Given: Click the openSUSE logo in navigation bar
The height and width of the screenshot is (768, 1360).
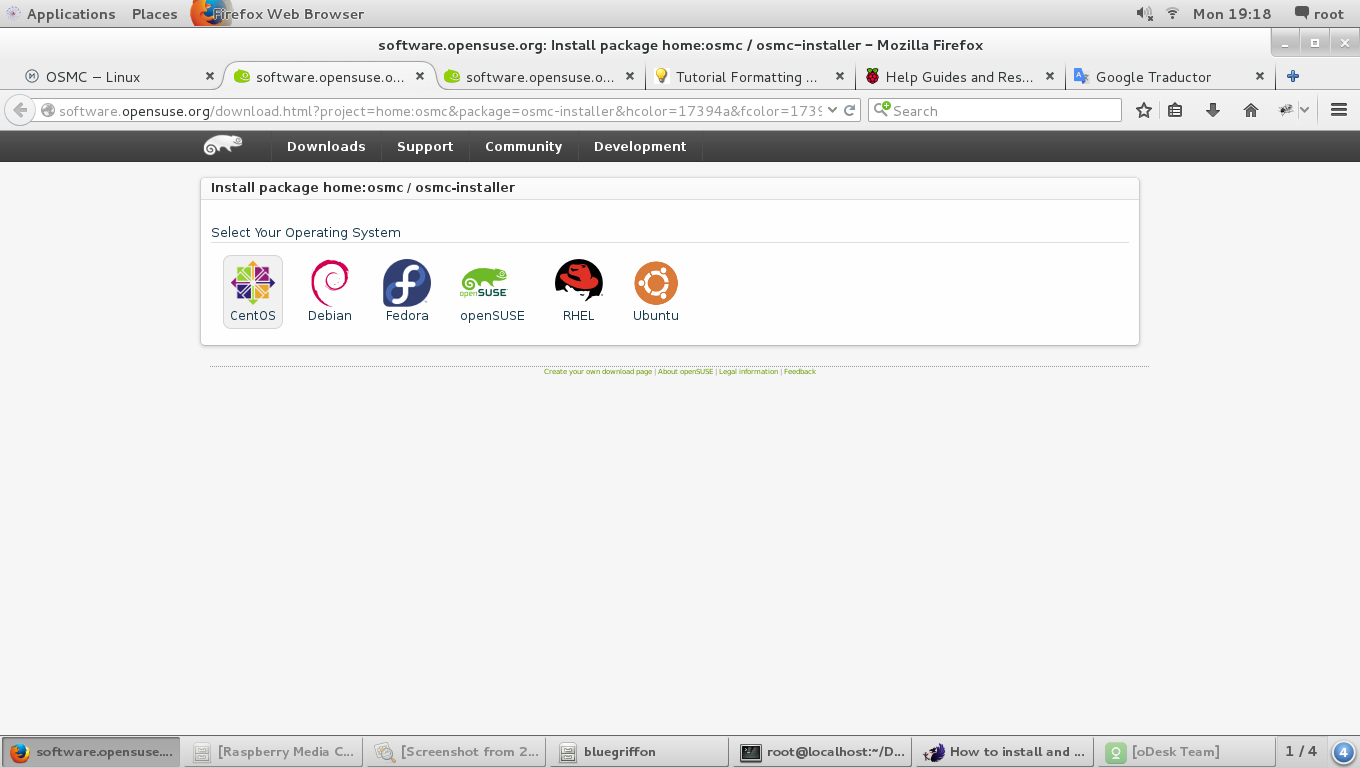Looking at the screenshot, I should 223,146.
